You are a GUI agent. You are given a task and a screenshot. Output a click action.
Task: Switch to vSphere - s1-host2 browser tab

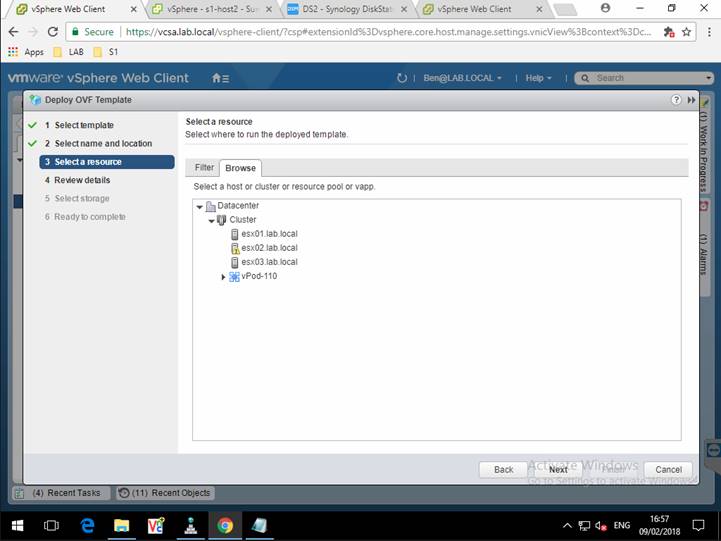pyautogui.click(x=211, y=9)
